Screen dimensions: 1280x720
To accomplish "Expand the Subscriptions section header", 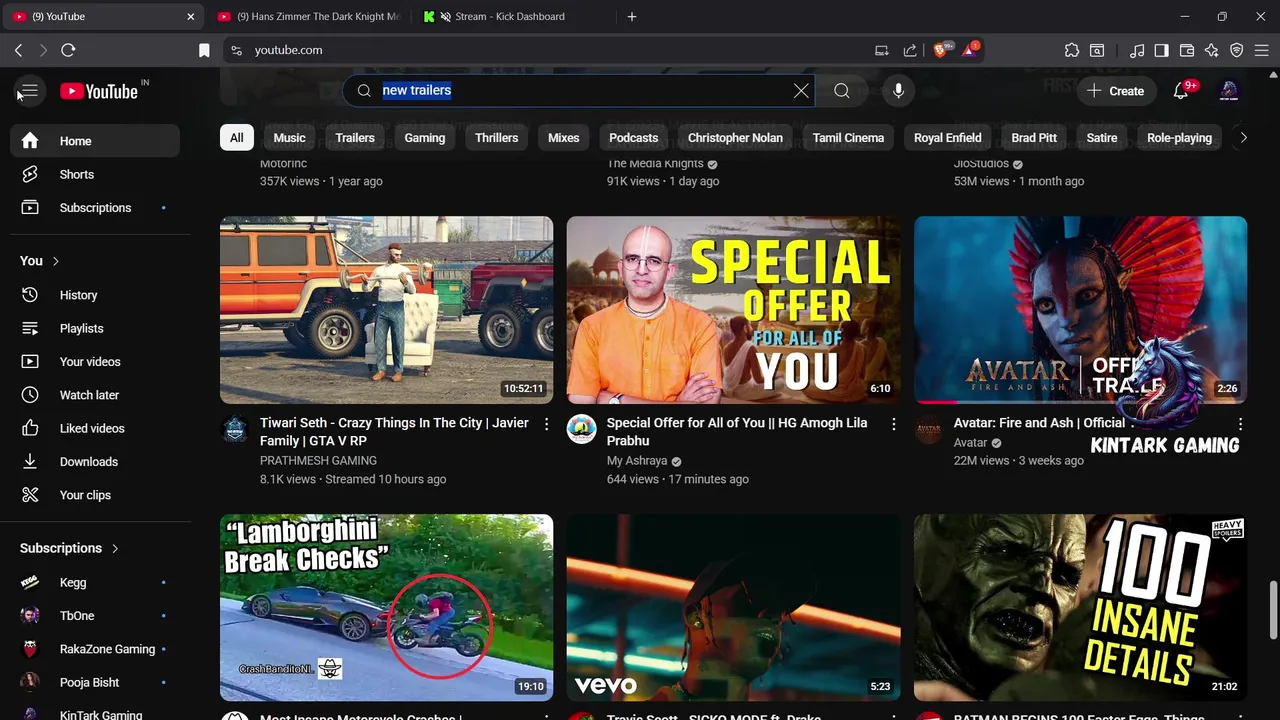I will 69,548.
